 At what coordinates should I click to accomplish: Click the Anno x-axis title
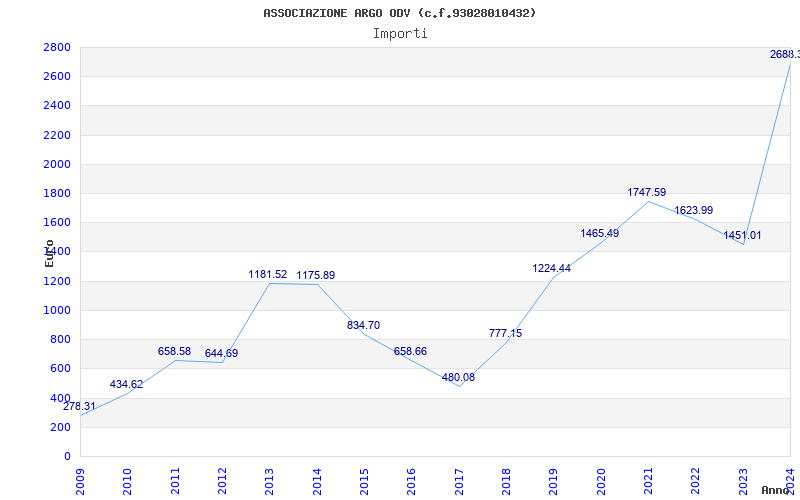tap(775, 490)
